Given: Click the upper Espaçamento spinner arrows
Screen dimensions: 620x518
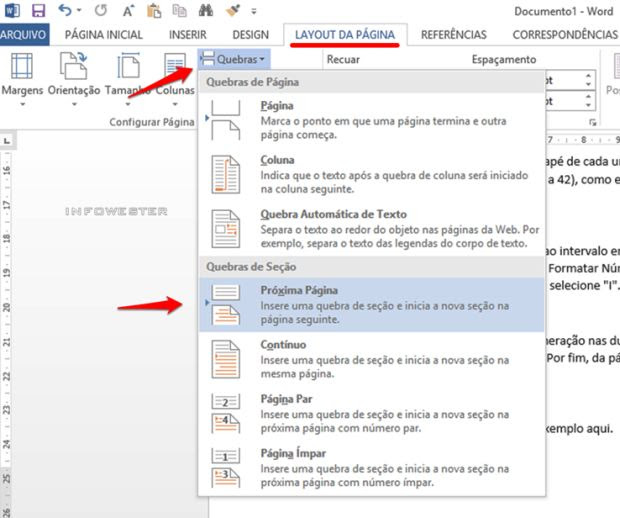Looking at the screenshot, I should click(588, 80).
